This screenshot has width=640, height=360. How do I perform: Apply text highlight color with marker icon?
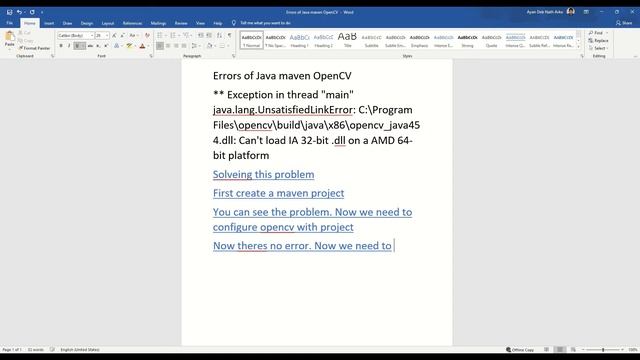coord(129,46)
